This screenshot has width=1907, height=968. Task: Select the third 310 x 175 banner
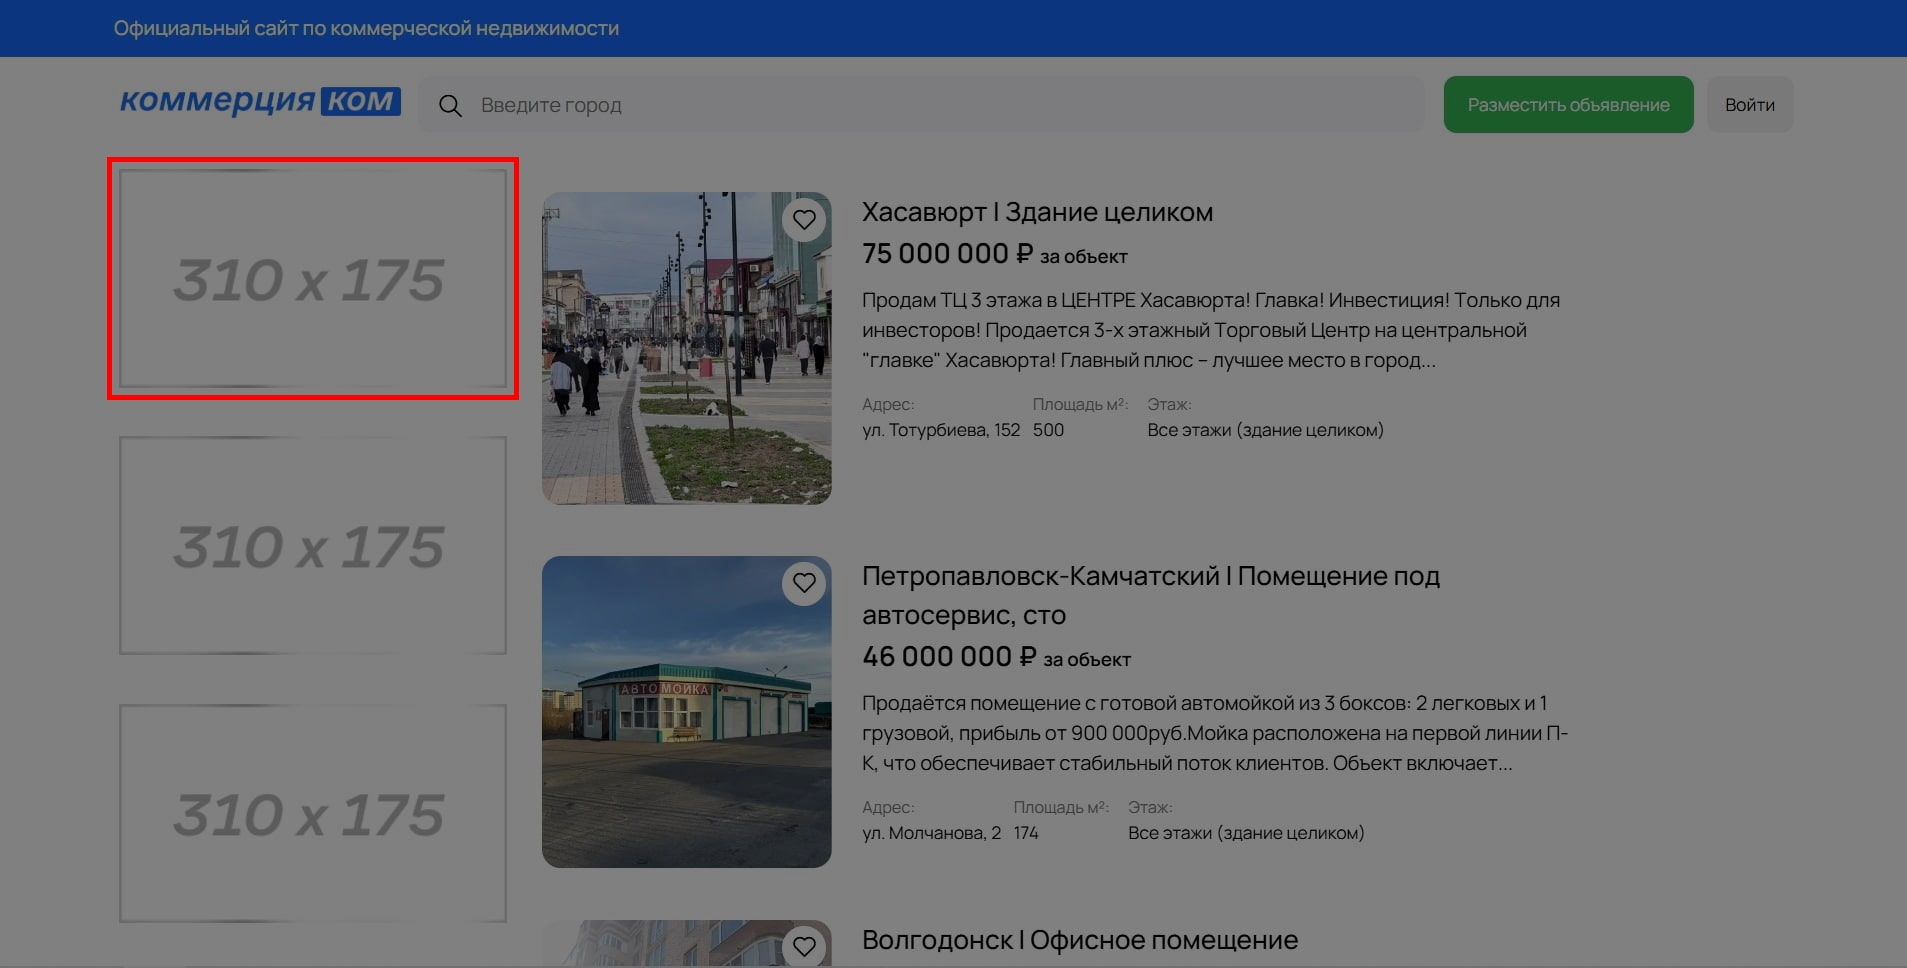312,813
